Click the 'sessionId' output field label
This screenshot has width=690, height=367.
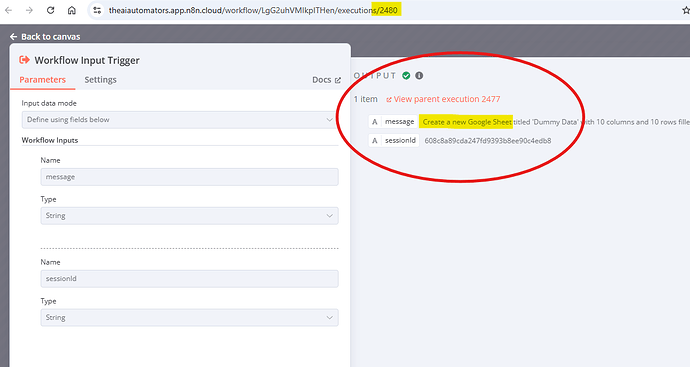[x=400, y=140]
